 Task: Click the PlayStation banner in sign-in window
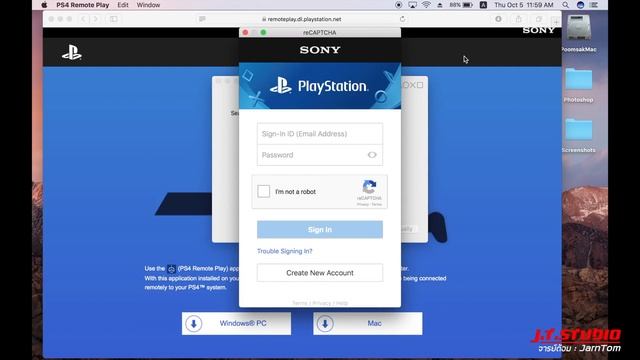click(x=320, y=86)
